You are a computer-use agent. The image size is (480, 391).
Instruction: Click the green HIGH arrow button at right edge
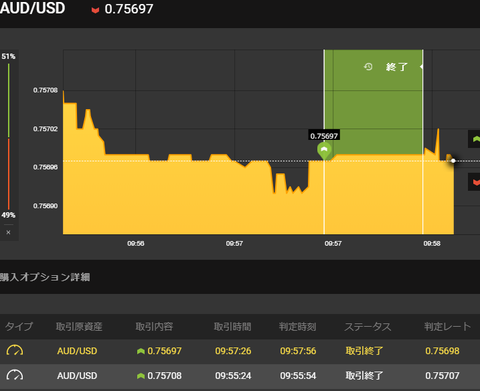click(474, 139)
